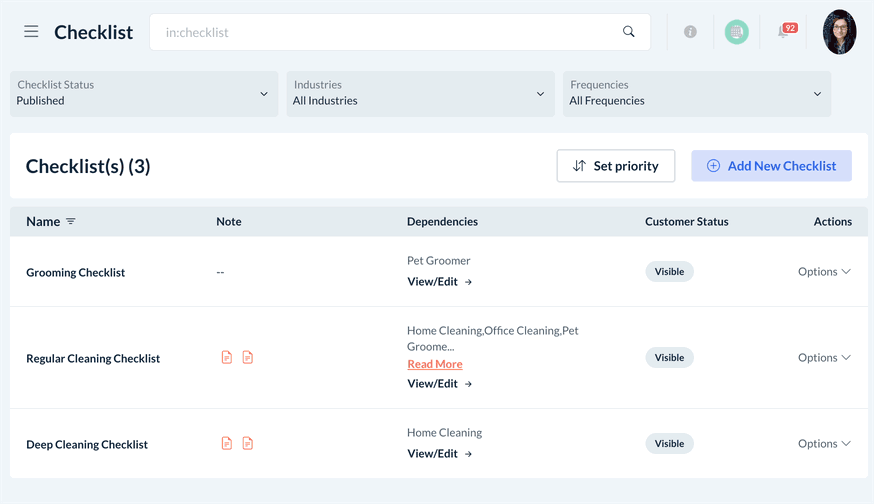Open View/Edit for Grooming Checklist dependencies
The image size is (874, 504).
coord(439,282)
